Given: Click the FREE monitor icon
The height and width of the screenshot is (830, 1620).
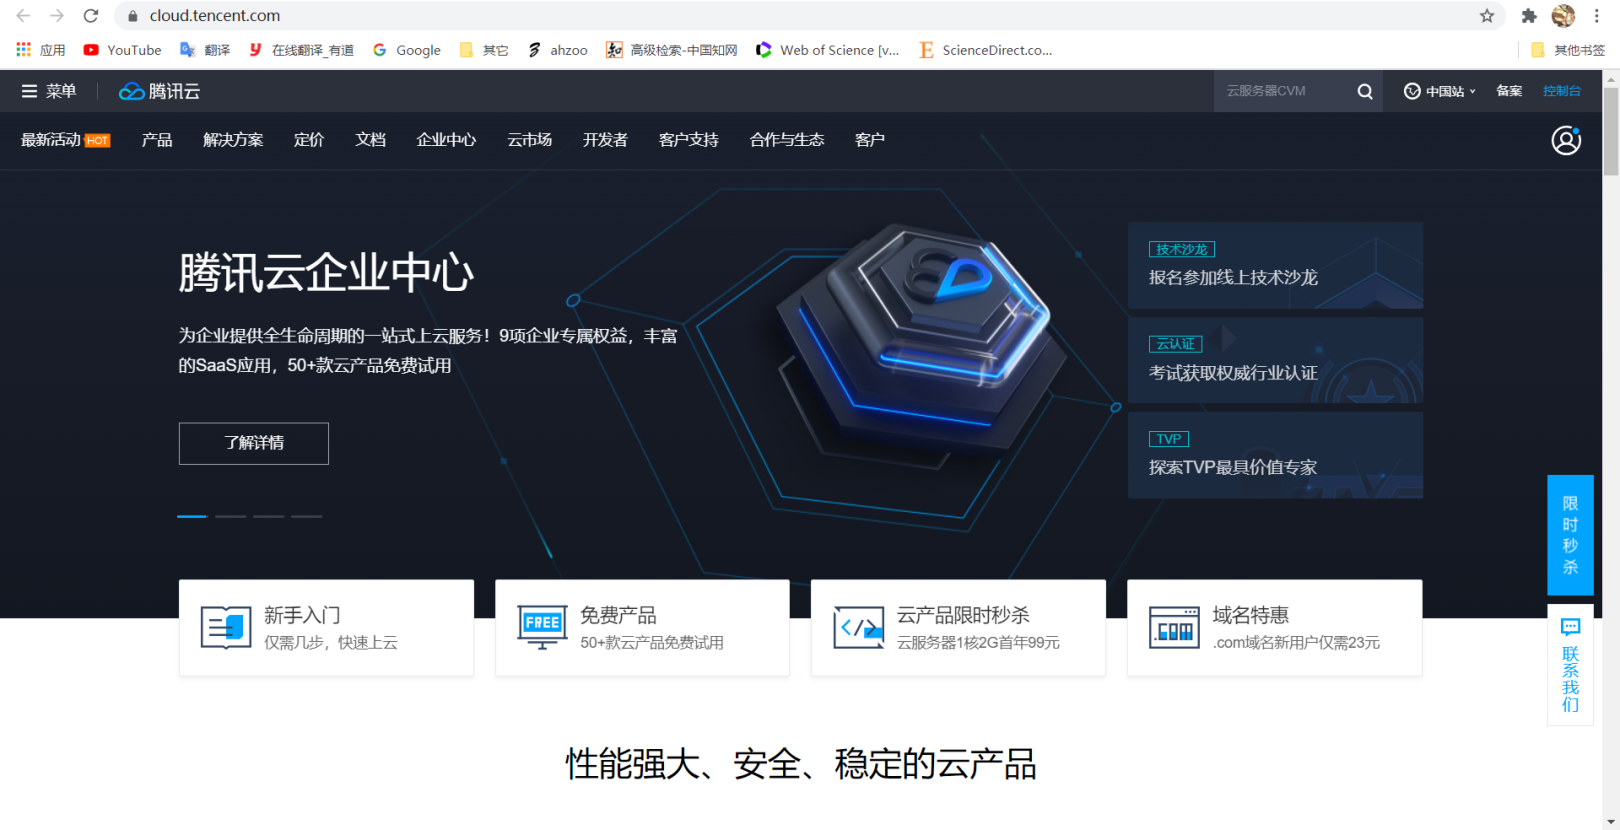Looking at the screenshot, I should [x=542, y=627].
